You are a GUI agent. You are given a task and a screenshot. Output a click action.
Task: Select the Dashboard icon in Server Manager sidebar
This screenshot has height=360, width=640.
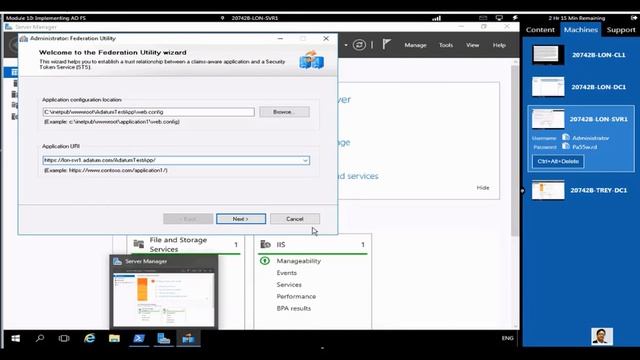14,72
